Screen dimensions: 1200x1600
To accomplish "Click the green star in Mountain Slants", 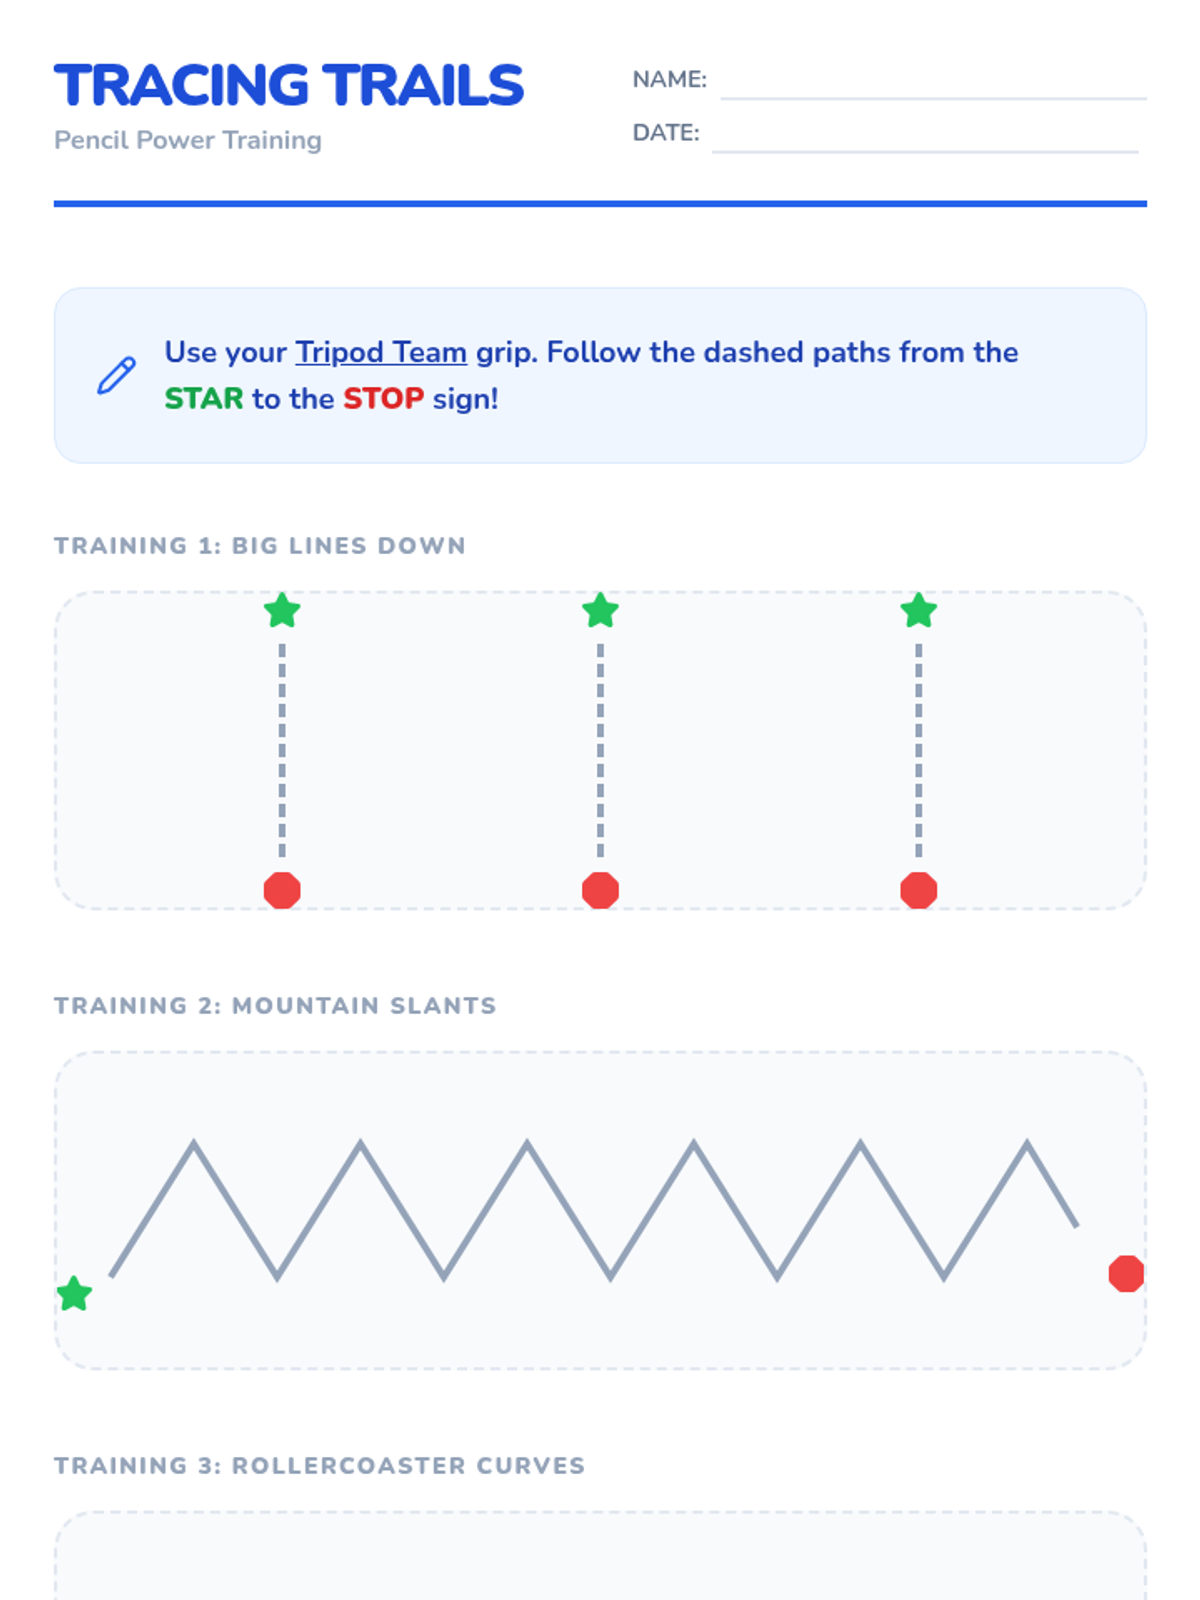I will pyautogui.click(x=75, y=1294).
